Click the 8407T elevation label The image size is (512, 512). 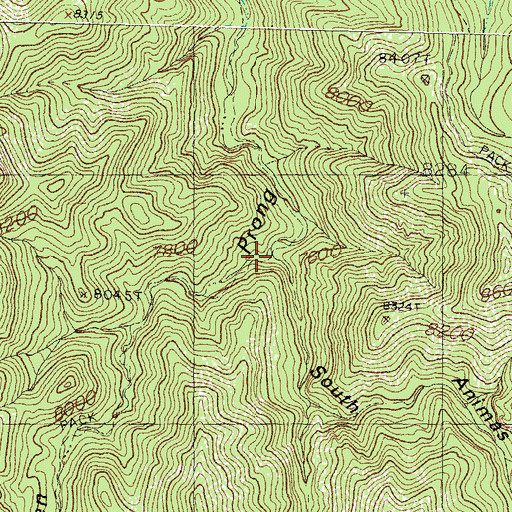point(404,59)
